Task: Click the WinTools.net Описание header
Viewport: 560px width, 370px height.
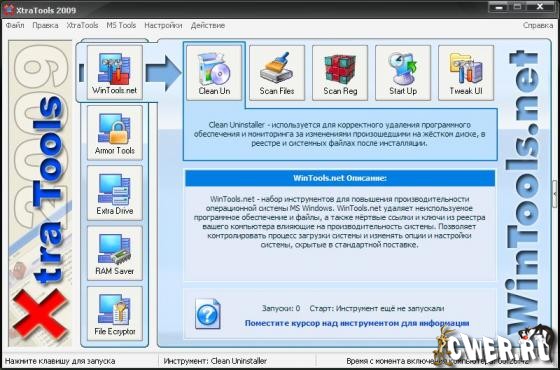Action: 340,178
